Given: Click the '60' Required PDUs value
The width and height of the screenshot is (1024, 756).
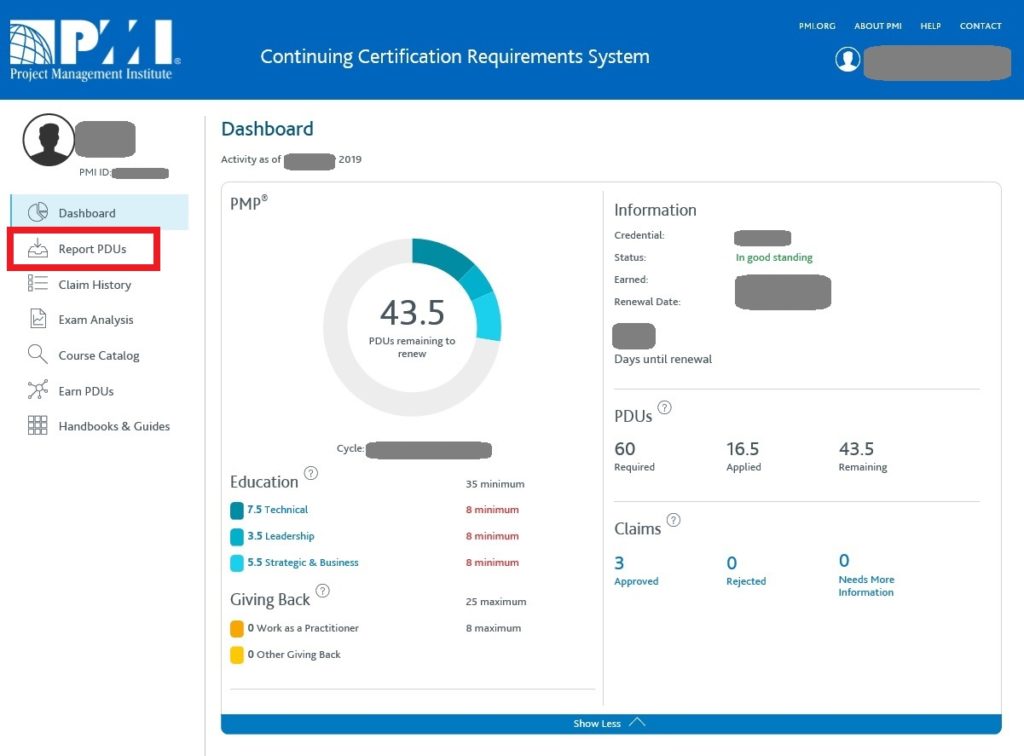Looking at the screenshot, I should (624, 449).
